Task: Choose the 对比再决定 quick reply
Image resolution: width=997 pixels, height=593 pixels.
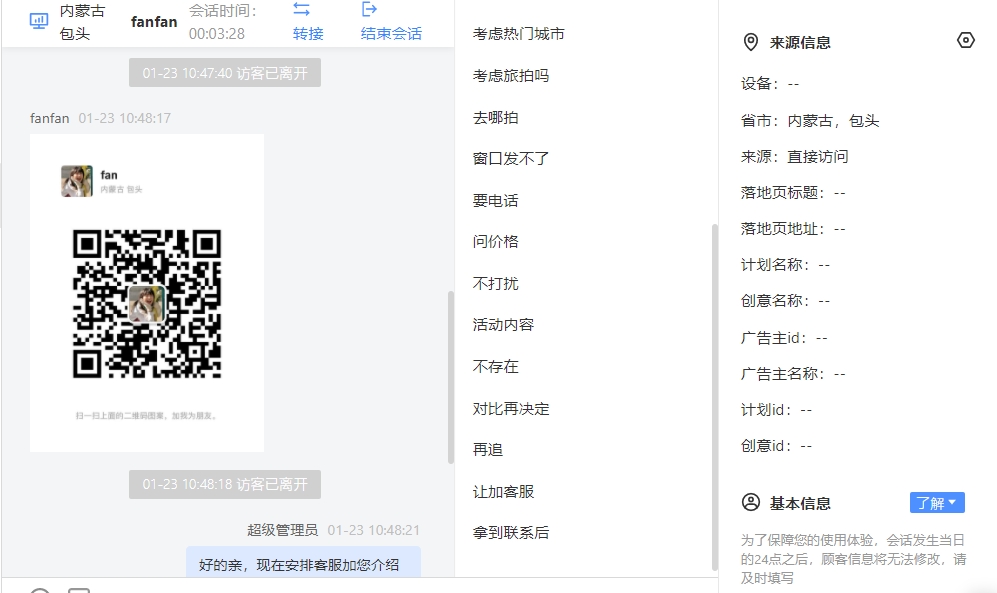Action: [511, 409]
